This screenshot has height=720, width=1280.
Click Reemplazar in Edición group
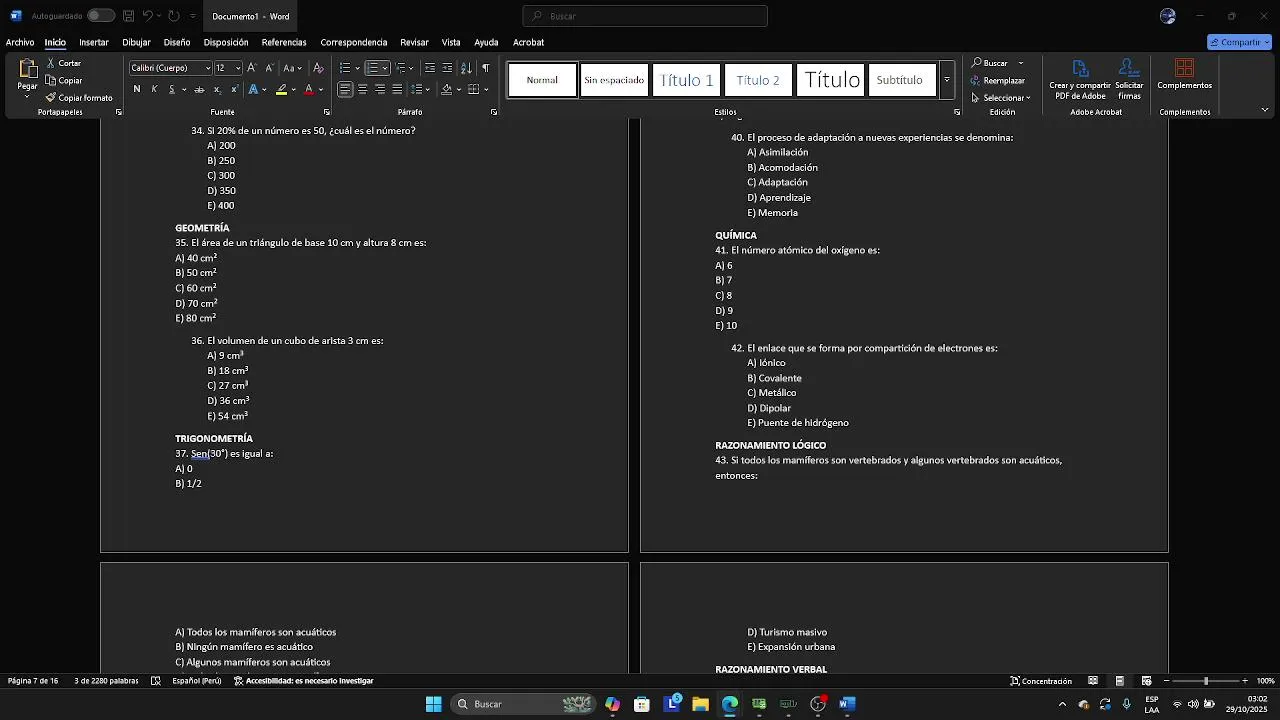(997, 80)
